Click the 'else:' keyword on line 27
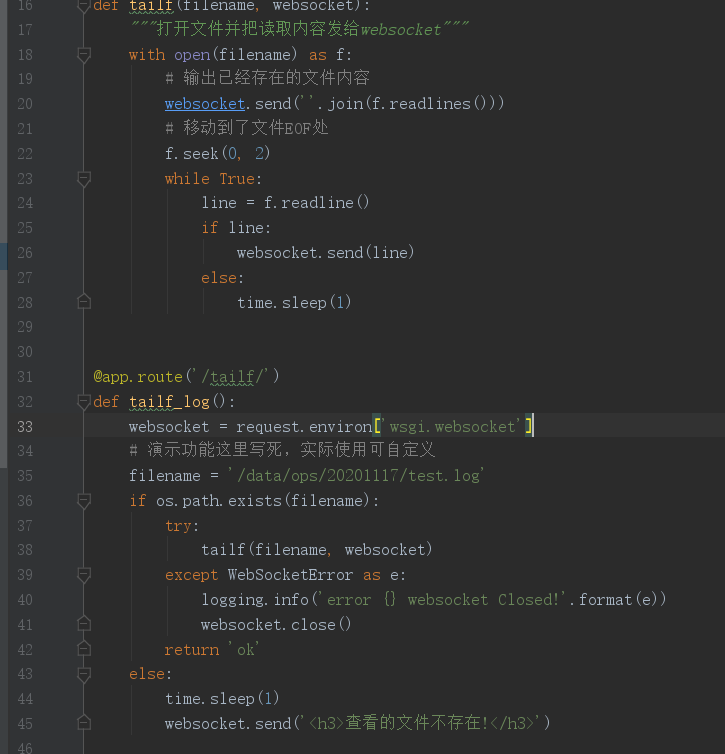Viewport: 725px width, 754px height. click(223, 278)
